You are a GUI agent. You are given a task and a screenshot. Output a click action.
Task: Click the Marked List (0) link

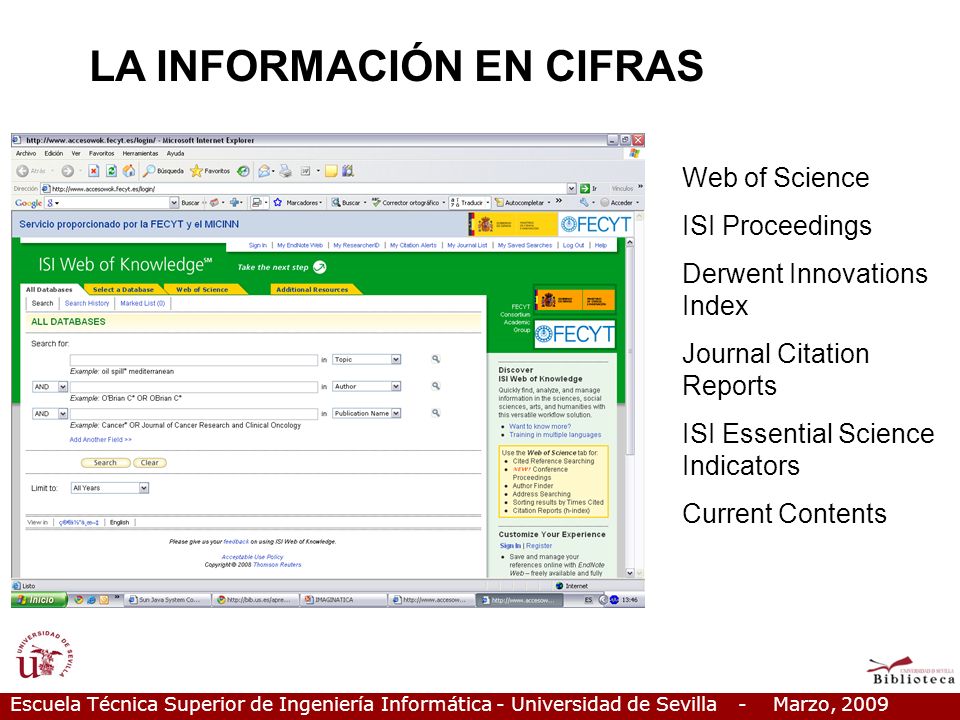143,303
